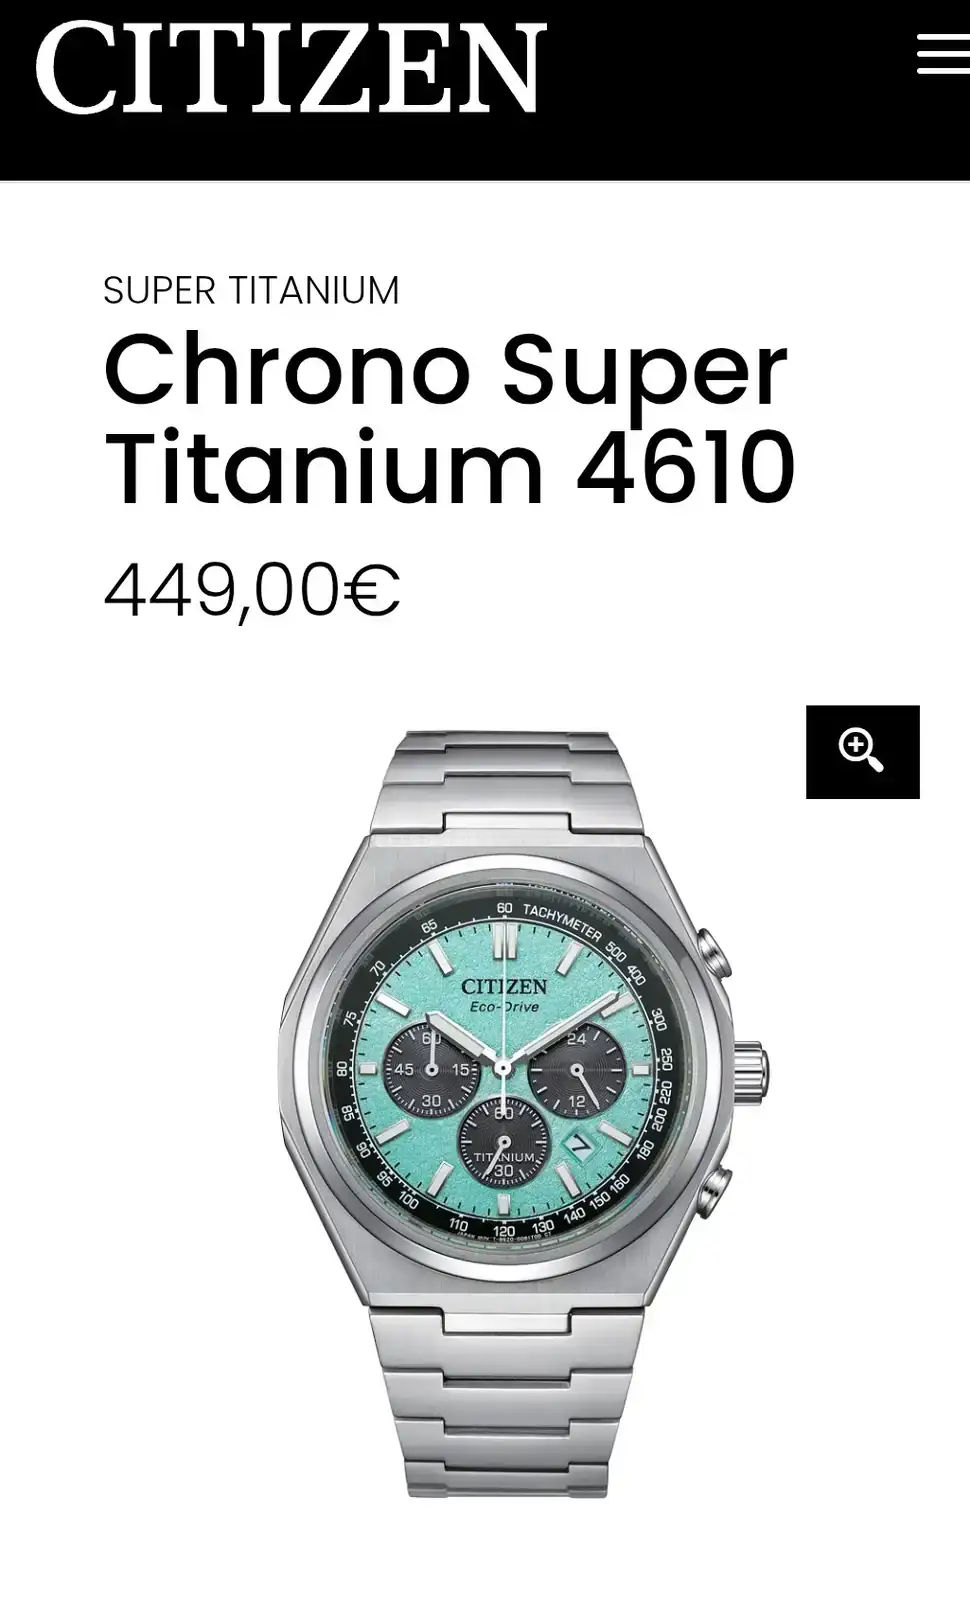Click the CITIZEN Eco-Drive text on dial

[x=504, y=995]
